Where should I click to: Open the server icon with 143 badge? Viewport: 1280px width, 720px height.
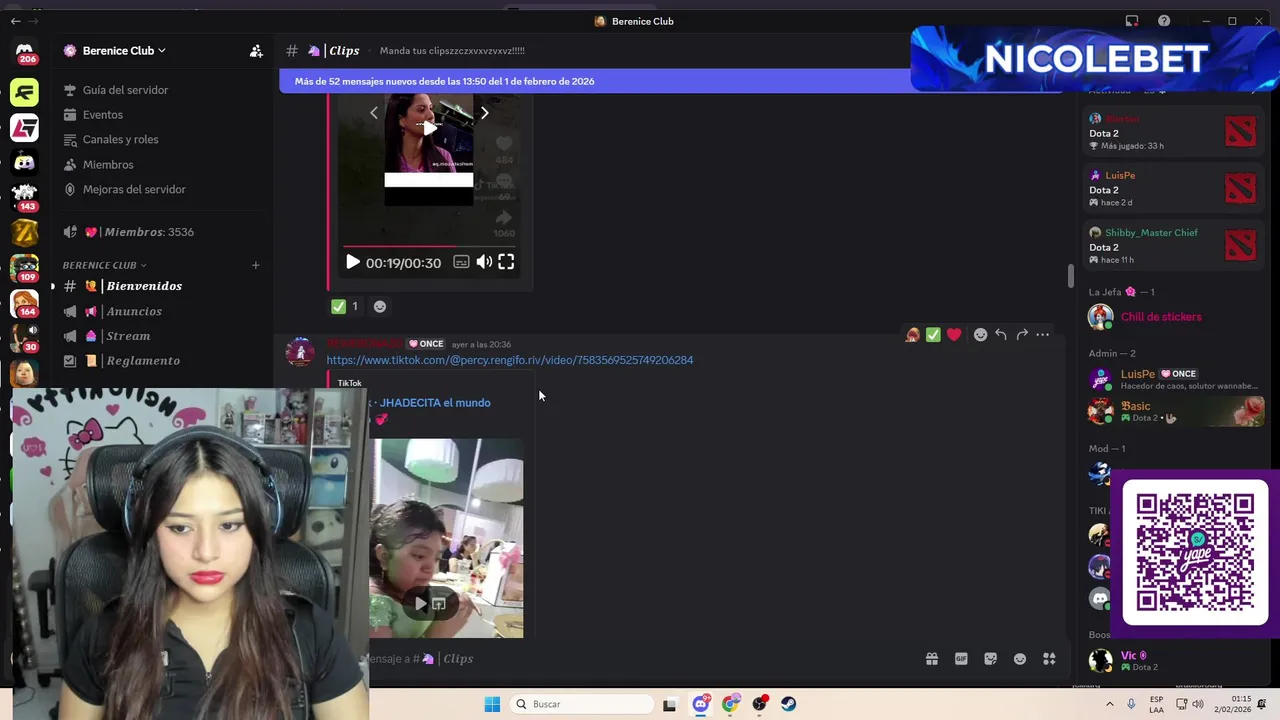(x=24, y=197)
